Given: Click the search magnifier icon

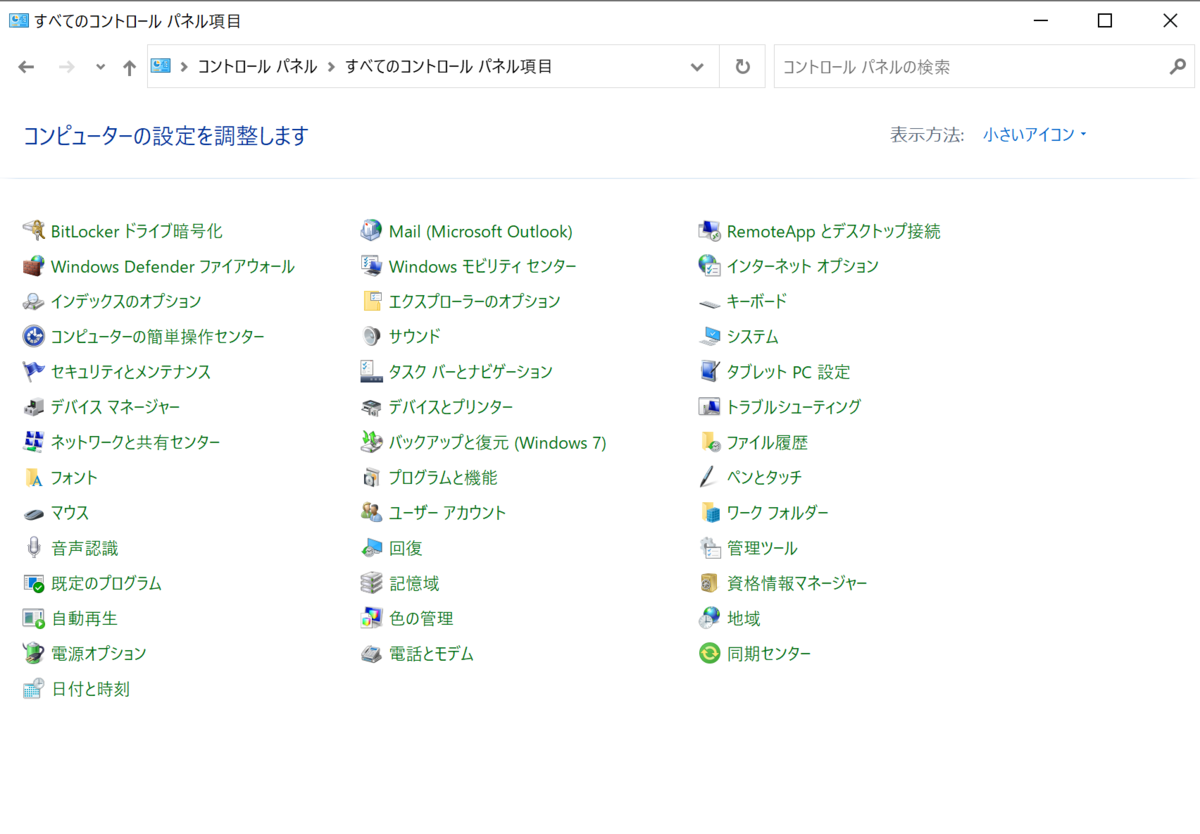Looking at the screenshot, I should point(1178,67).
